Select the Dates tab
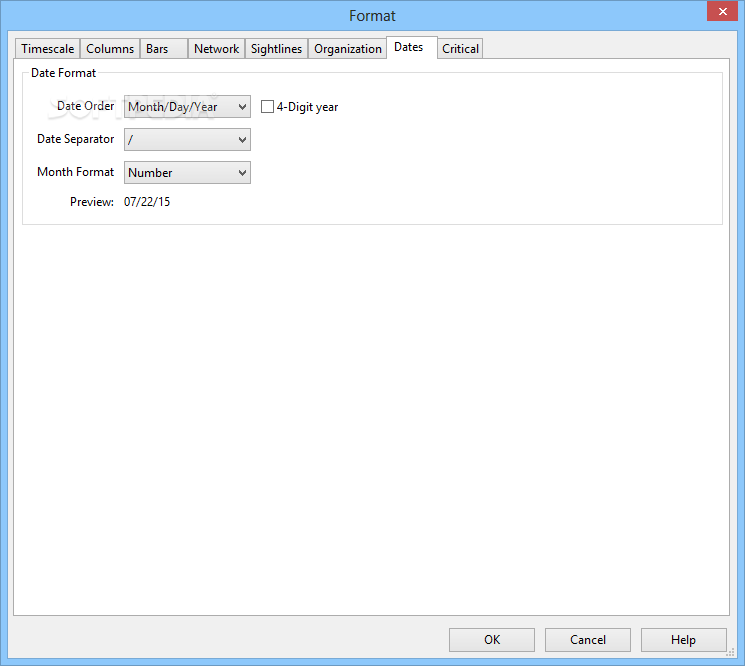The height and width of the screenshot is (666, 745). click(x=411, y=47)
